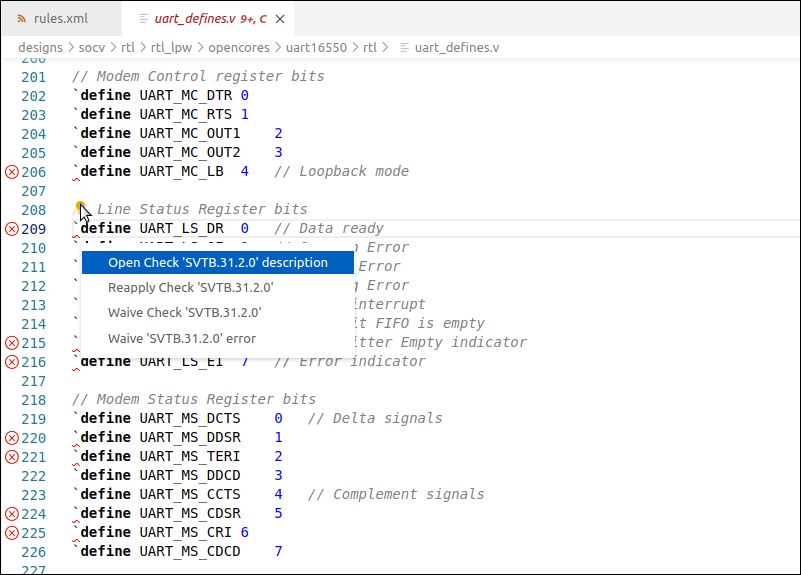Click the 'Modem Control register bits' comment
Viewport: 801px width, 575px height.
click(198, 76)
